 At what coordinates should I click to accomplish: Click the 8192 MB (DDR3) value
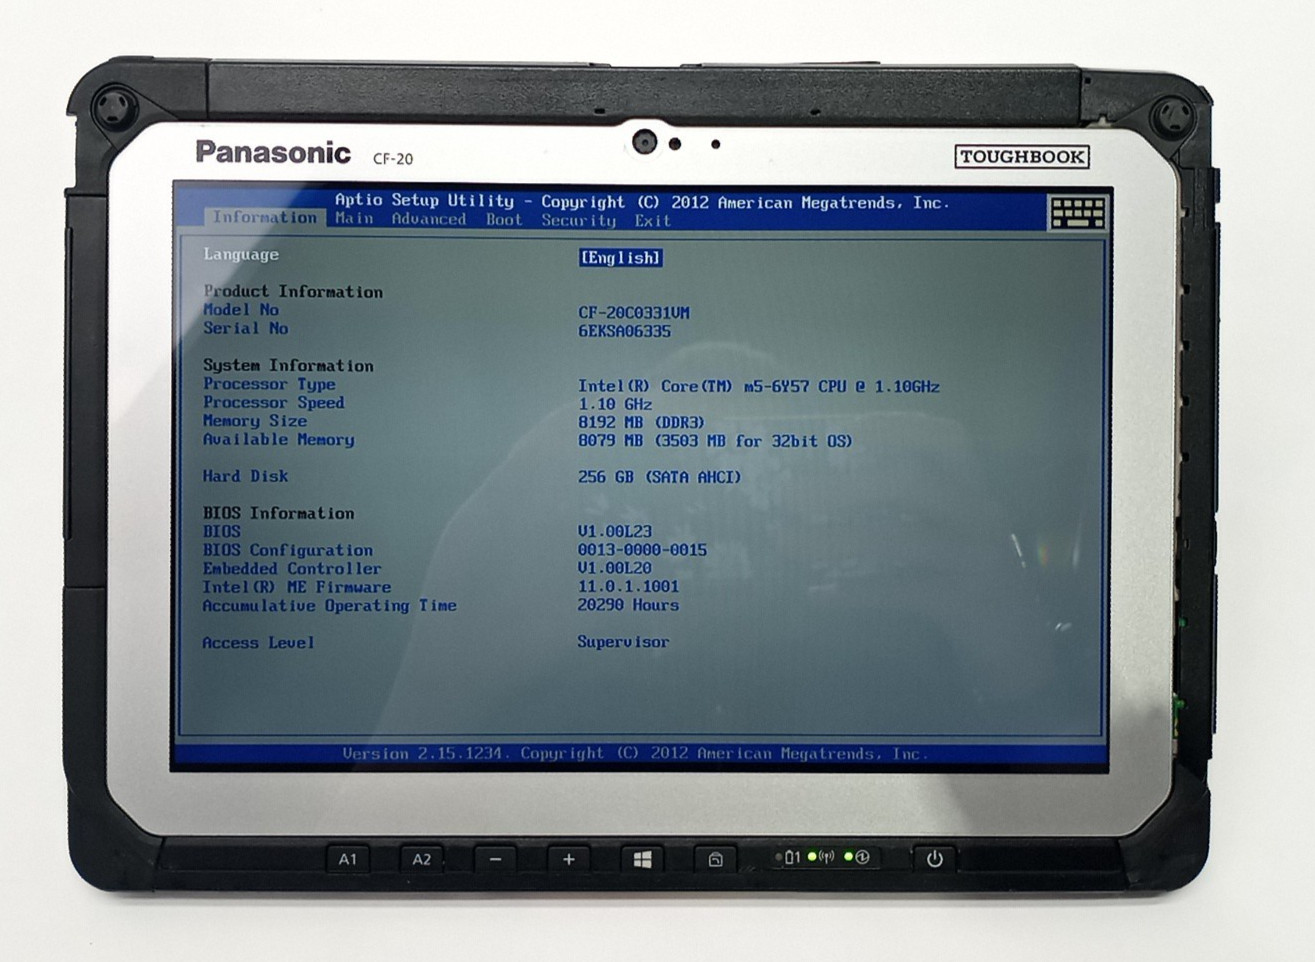[641, 422]
